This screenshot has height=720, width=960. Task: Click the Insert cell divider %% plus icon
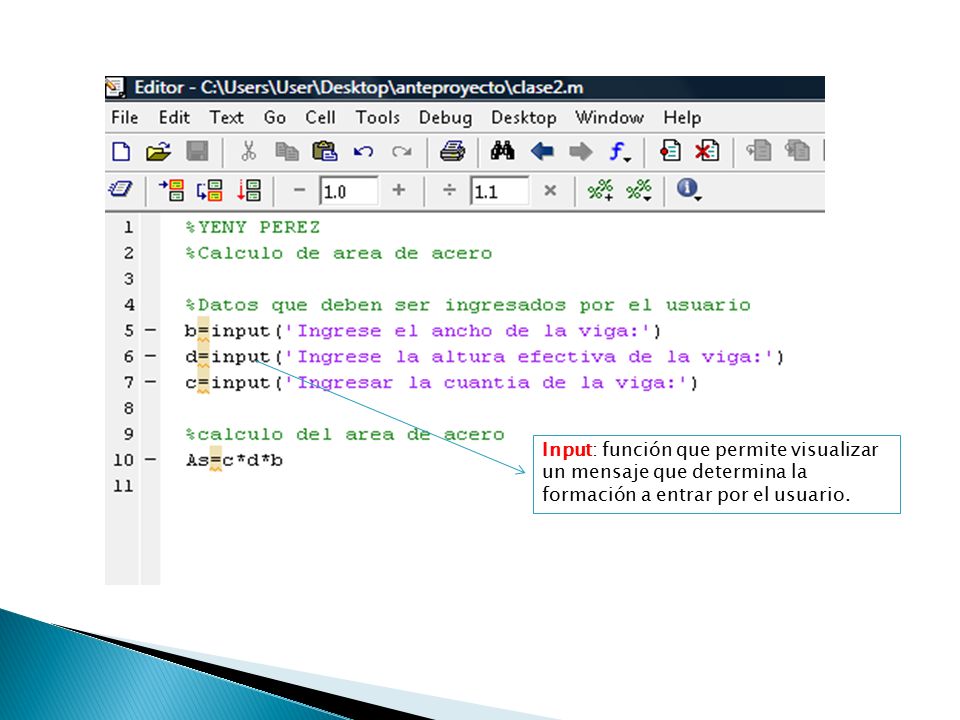click(x=600, y=190)
